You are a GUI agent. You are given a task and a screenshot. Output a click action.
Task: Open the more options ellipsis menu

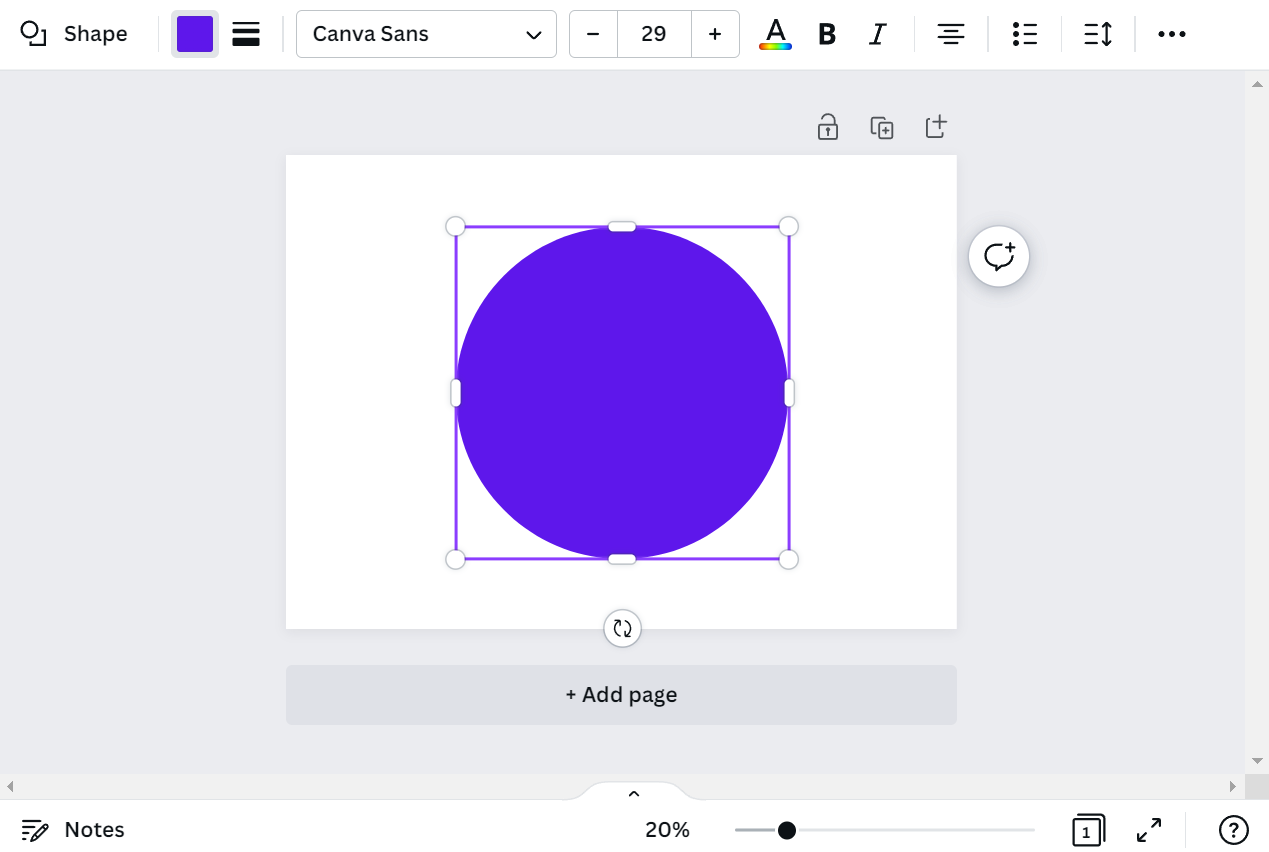1171,34
